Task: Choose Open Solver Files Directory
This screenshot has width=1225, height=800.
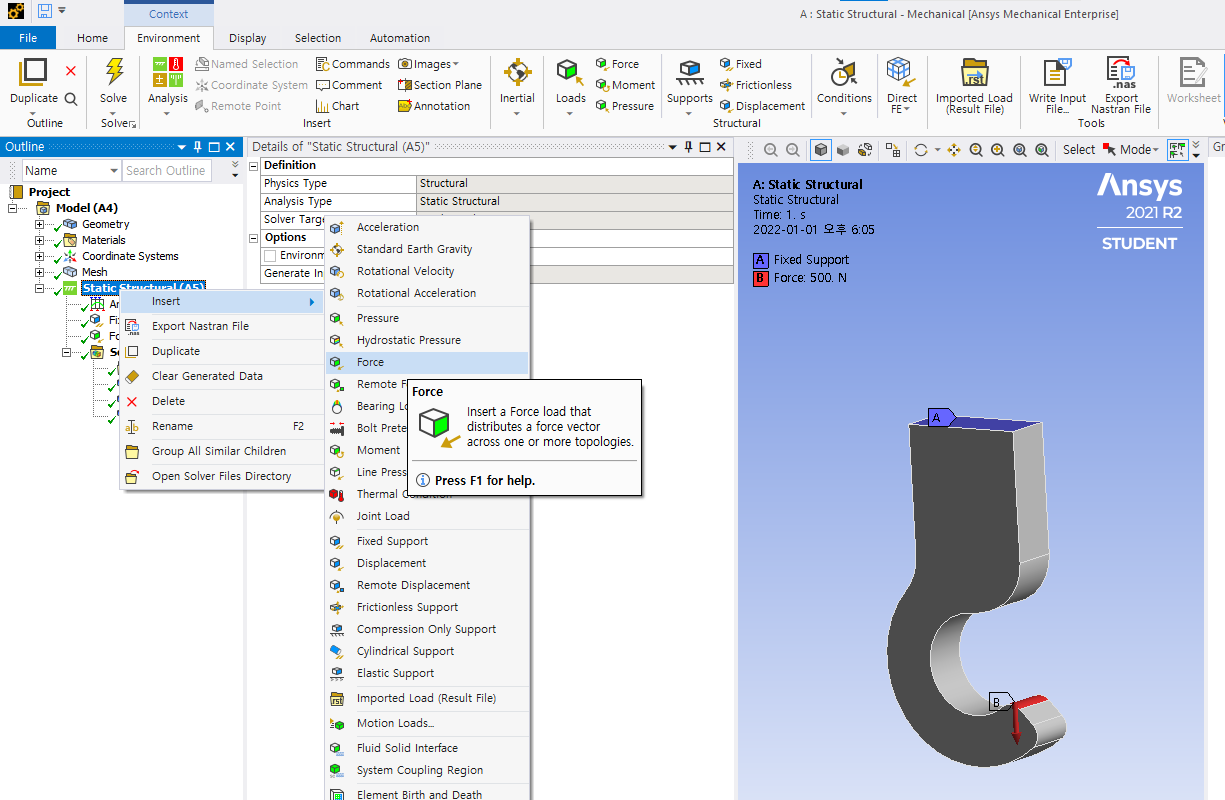Action: click(x=220, y=476)
